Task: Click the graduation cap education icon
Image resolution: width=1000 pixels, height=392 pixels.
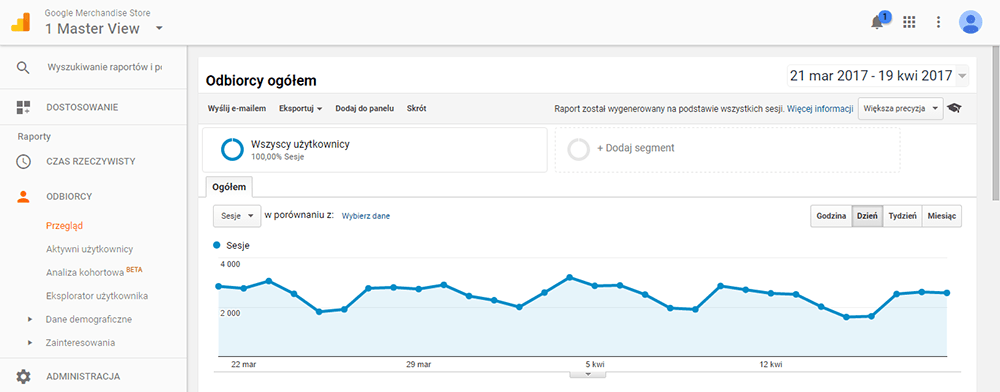Action: (954, 108)
